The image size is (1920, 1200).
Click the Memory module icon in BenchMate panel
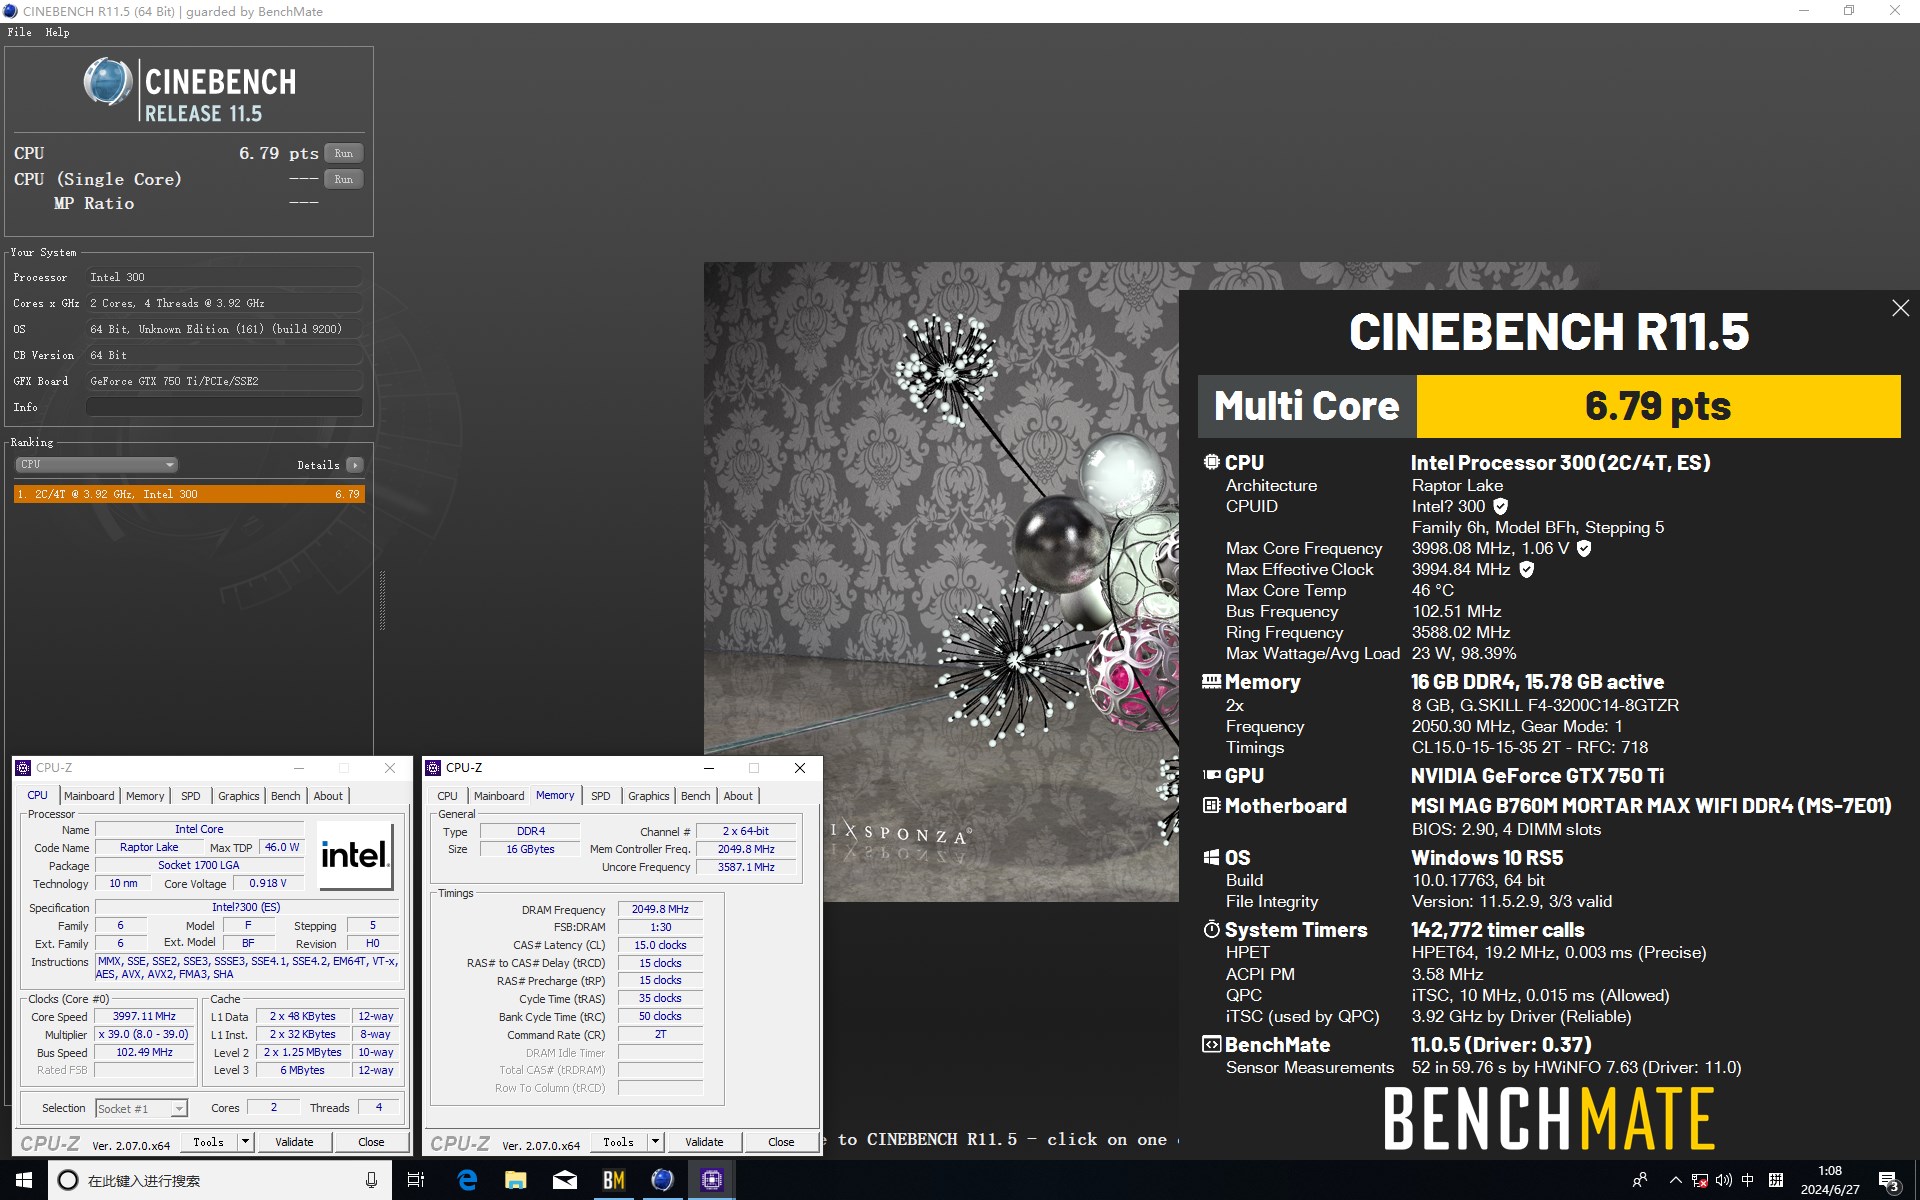click(1211, 682)
